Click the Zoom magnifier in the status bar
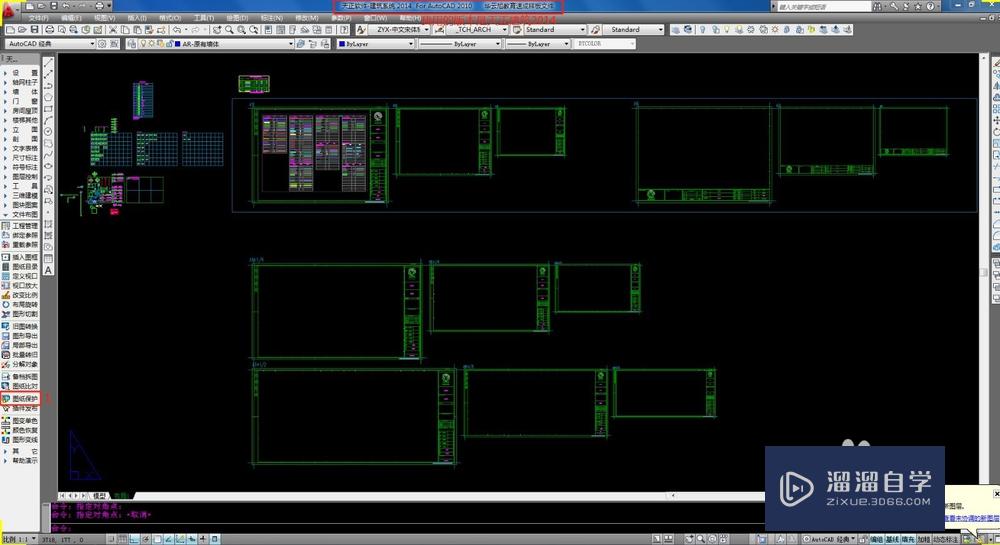The width and height of the screenshot is (1000, 545). click(x=701, y=539)
